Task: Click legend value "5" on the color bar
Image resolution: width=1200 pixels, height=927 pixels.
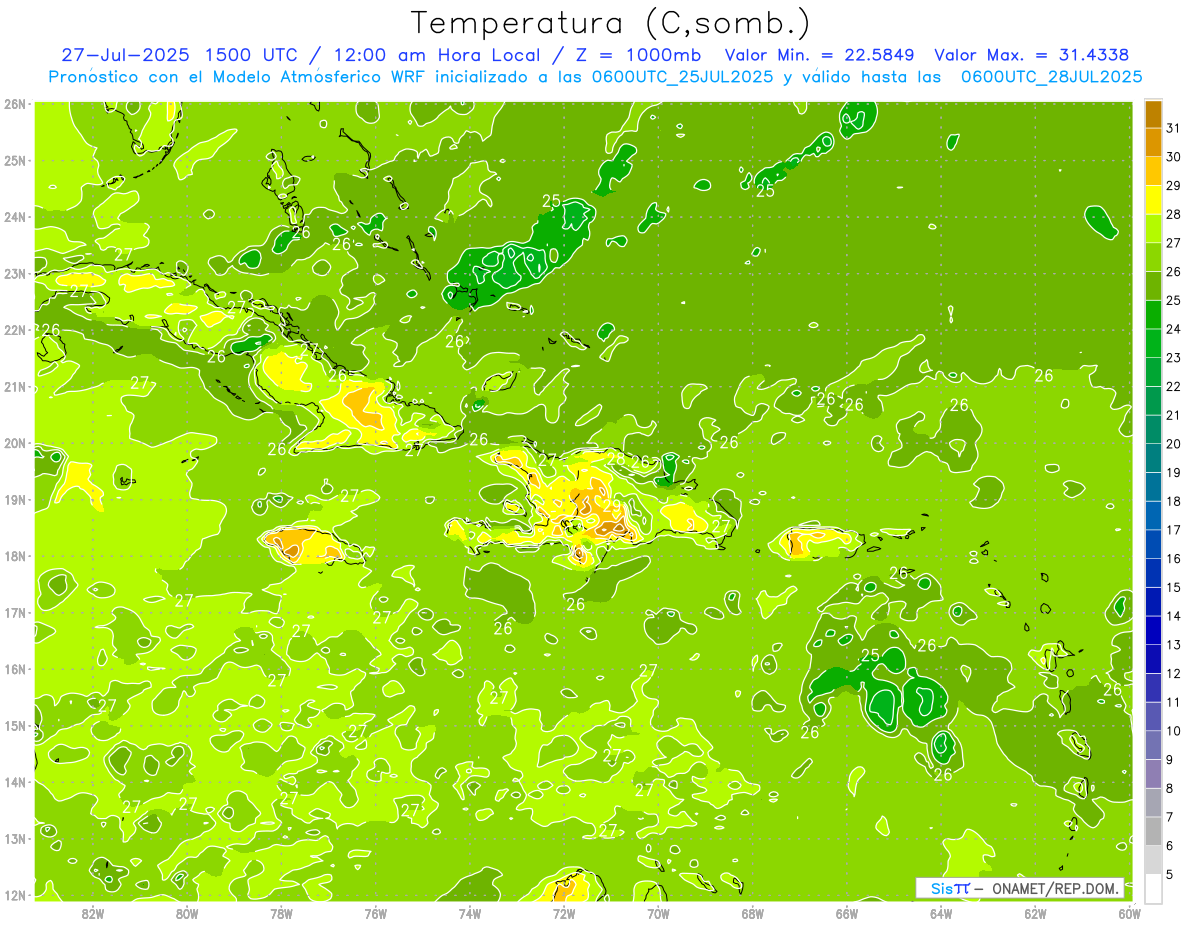Action: [1171, 875]
